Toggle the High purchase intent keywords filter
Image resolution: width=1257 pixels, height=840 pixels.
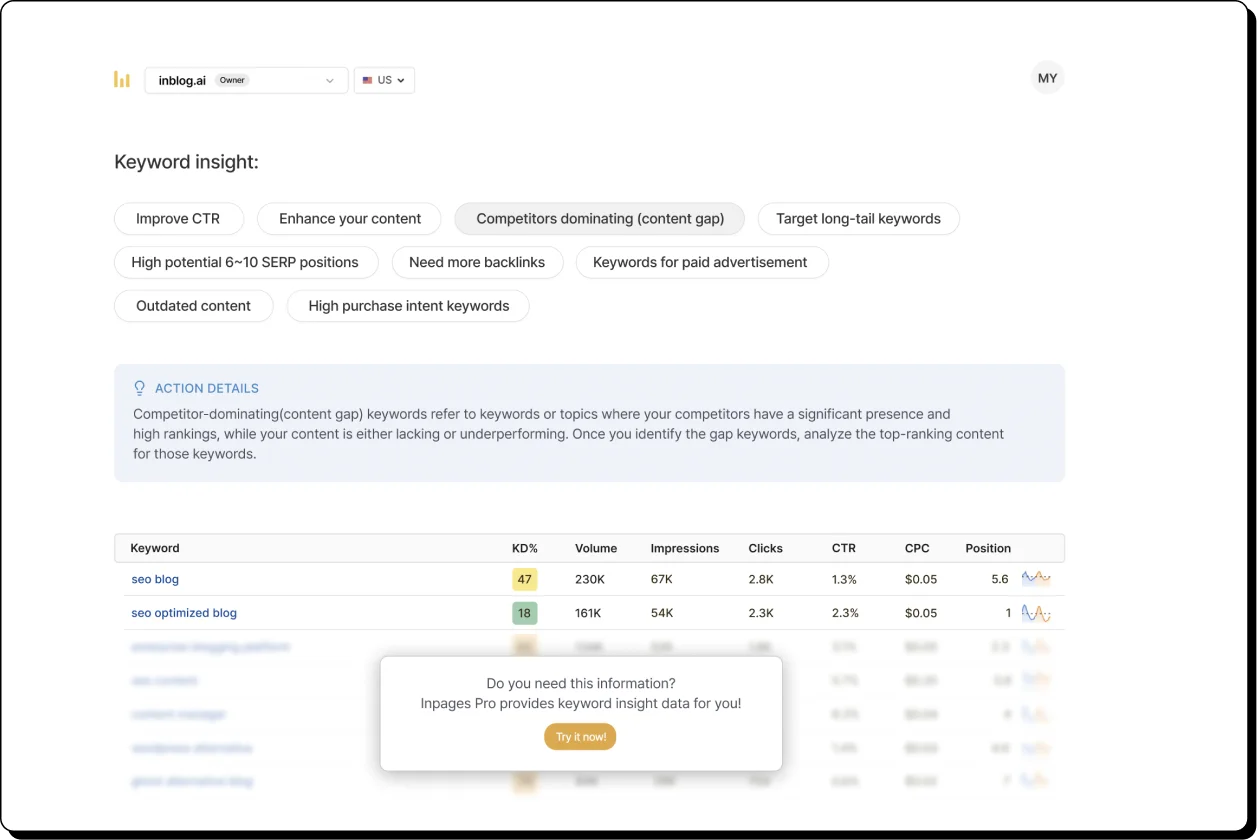pos(408,306)
